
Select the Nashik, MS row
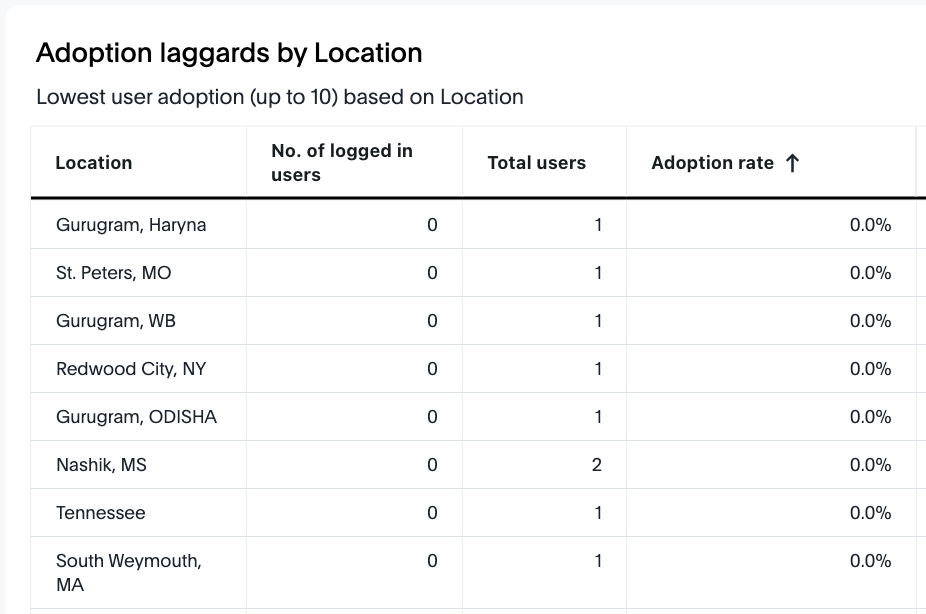101,465
